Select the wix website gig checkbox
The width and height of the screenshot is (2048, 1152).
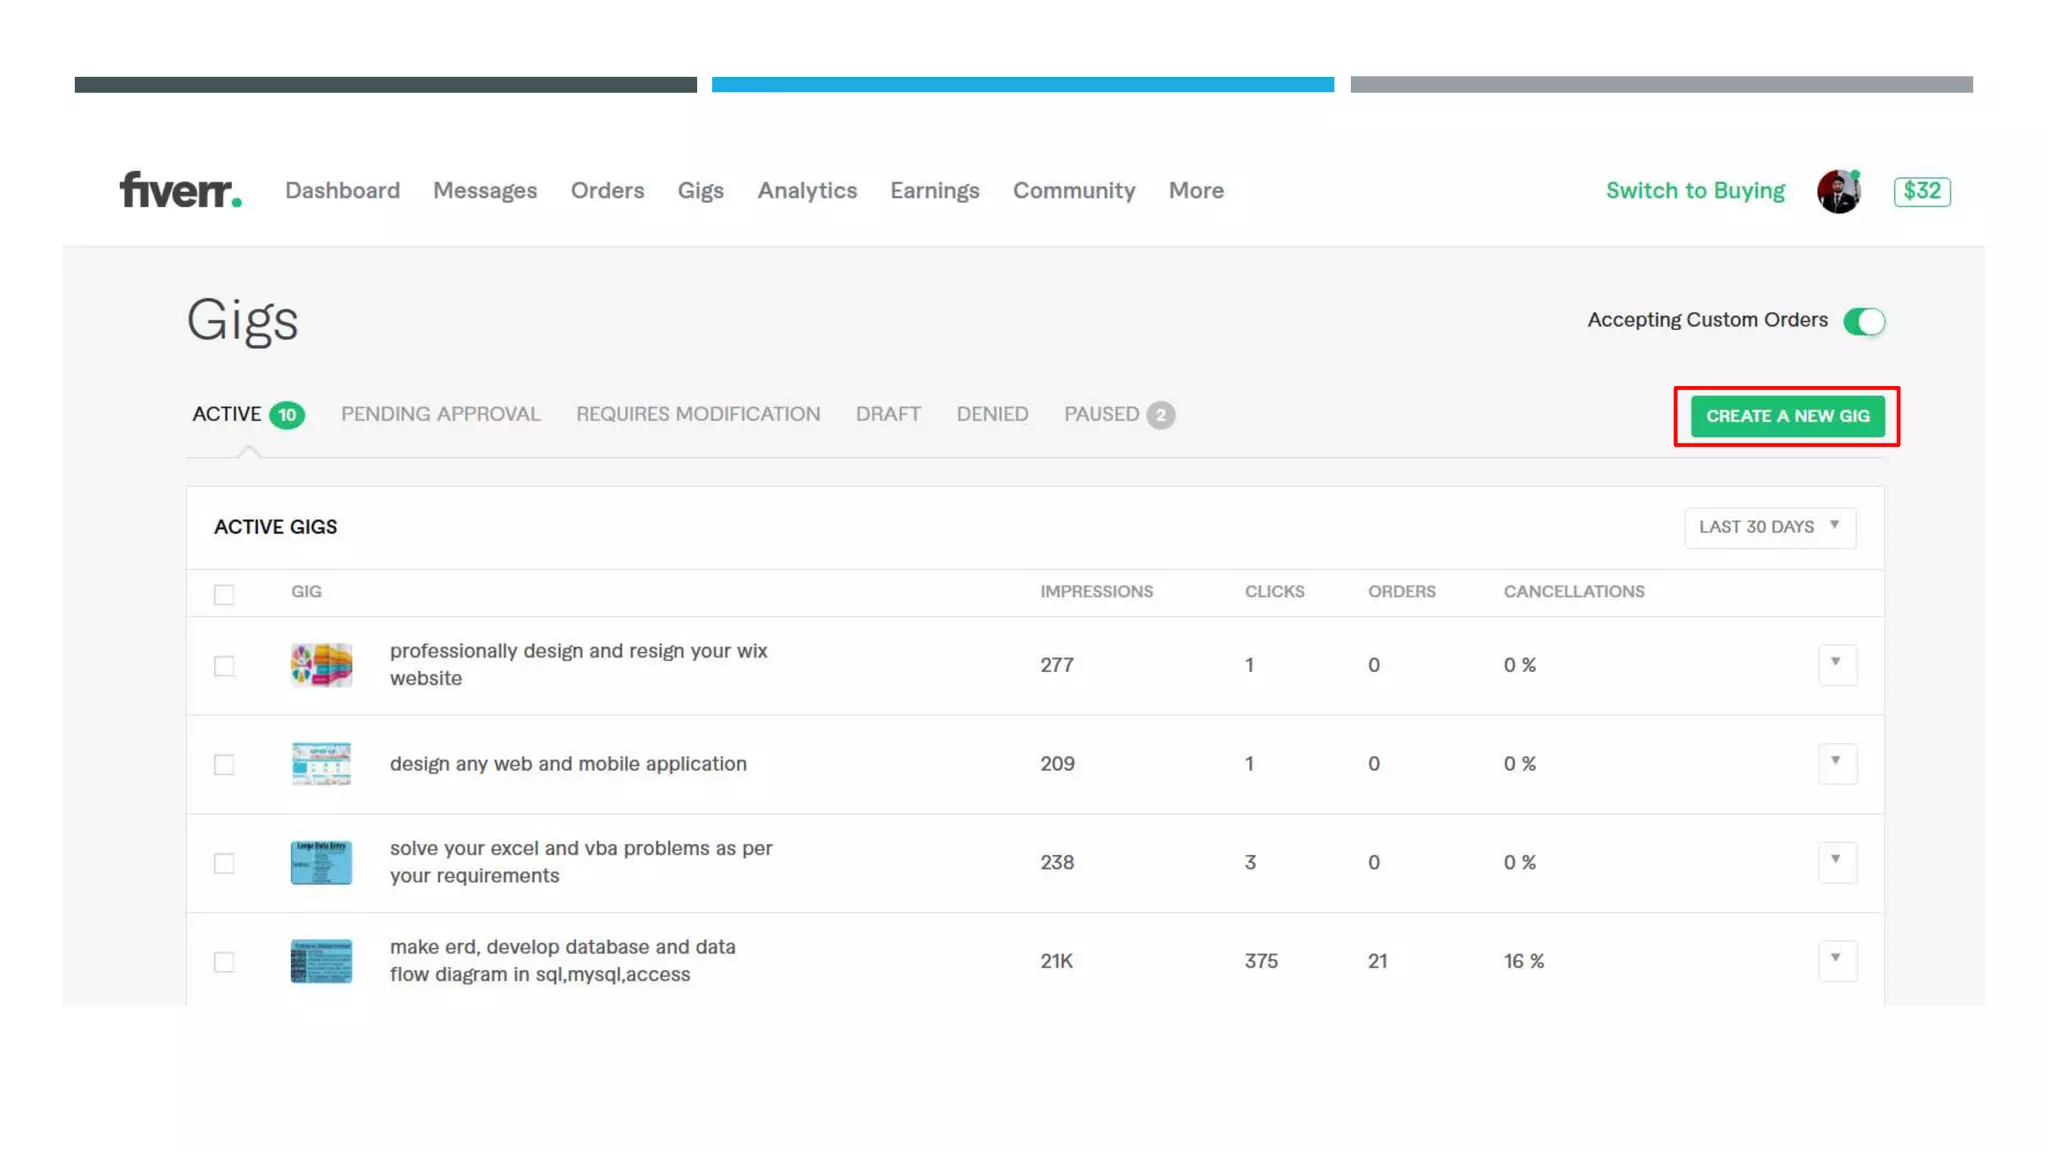224,666
